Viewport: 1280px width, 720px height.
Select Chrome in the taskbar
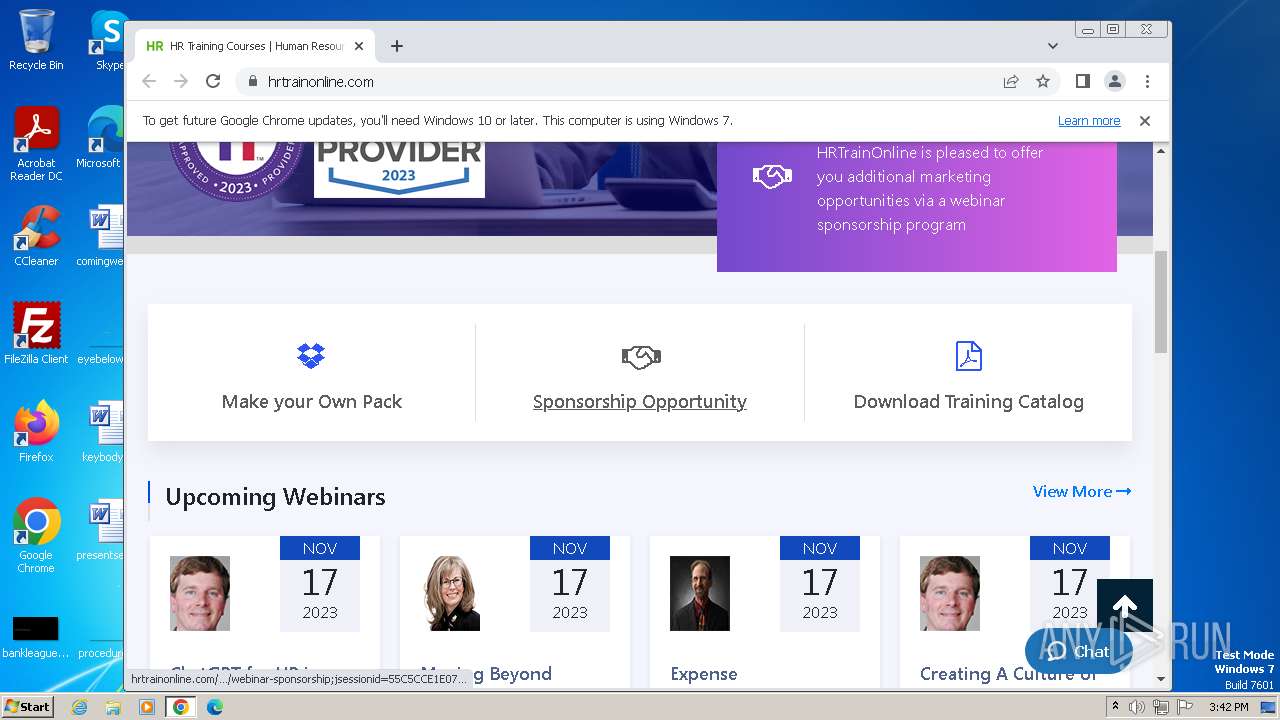[181, 707]
